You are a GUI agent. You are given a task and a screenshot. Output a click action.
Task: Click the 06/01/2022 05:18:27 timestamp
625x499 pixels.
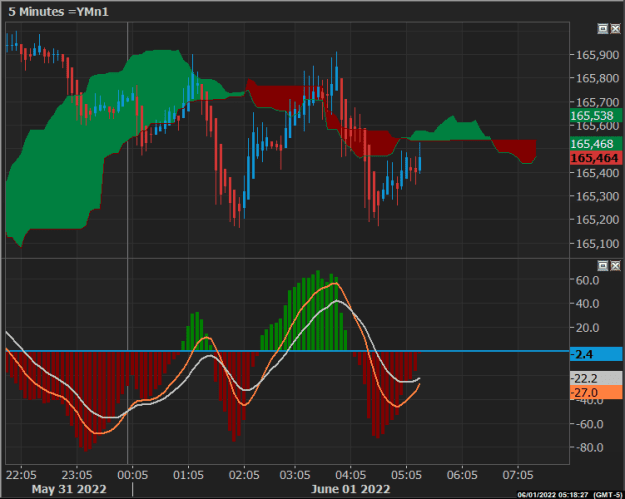(x=553, y=495)
